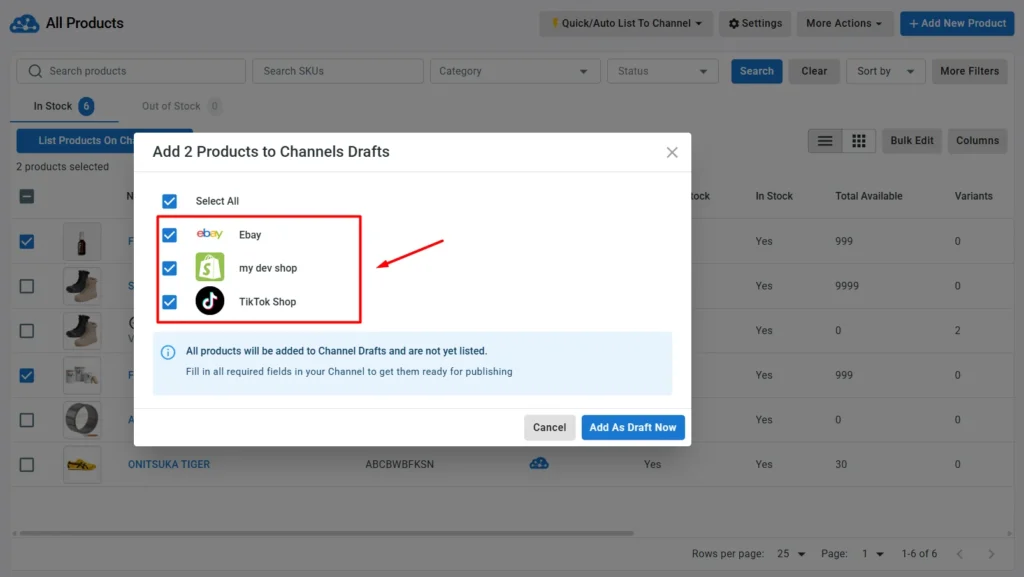Open the Page number dropdown

coord(872,554)
